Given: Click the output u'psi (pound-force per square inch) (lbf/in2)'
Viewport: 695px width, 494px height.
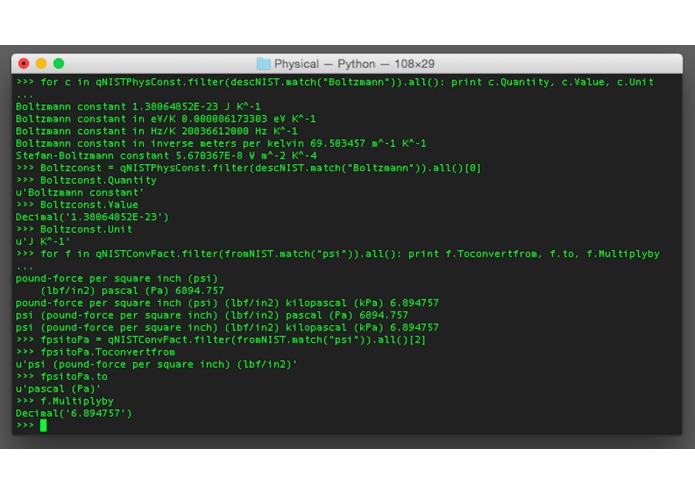Looking at the screenshot, I should pyautogui.click(x=156, y=365).
